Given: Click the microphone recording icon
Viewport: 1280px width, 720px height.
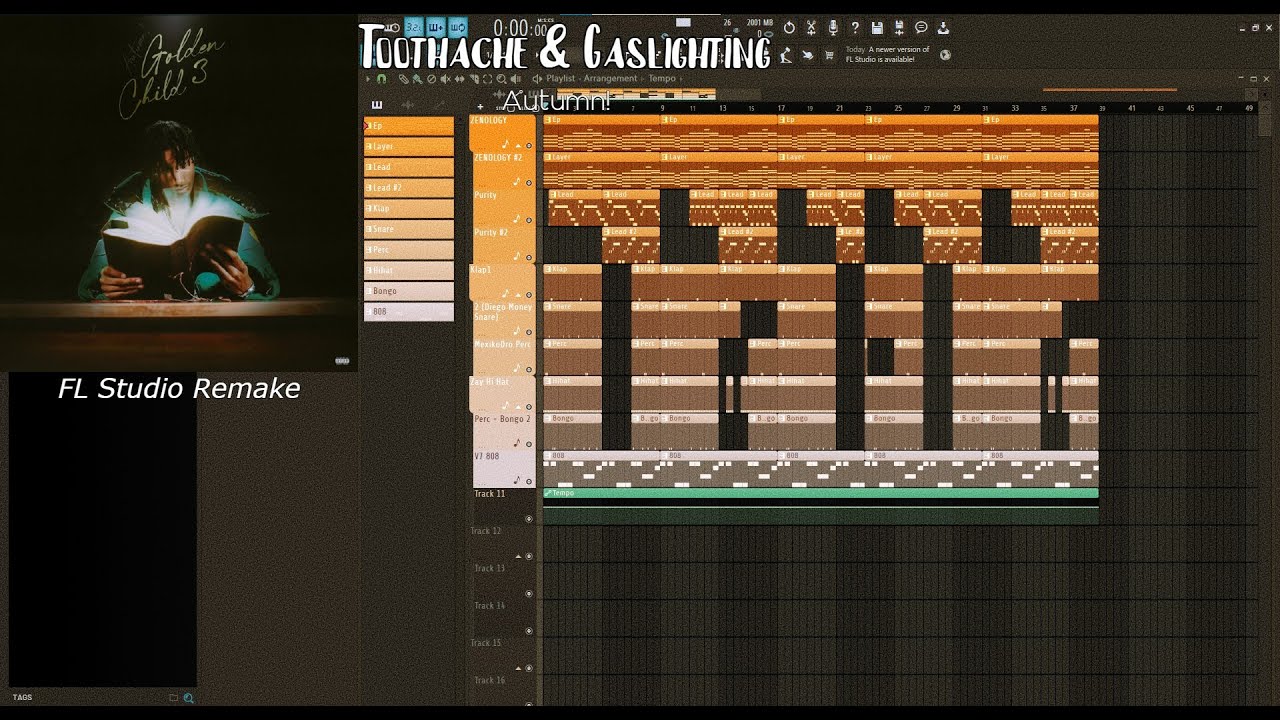Looking at the screenshot, I should (833, 28).
